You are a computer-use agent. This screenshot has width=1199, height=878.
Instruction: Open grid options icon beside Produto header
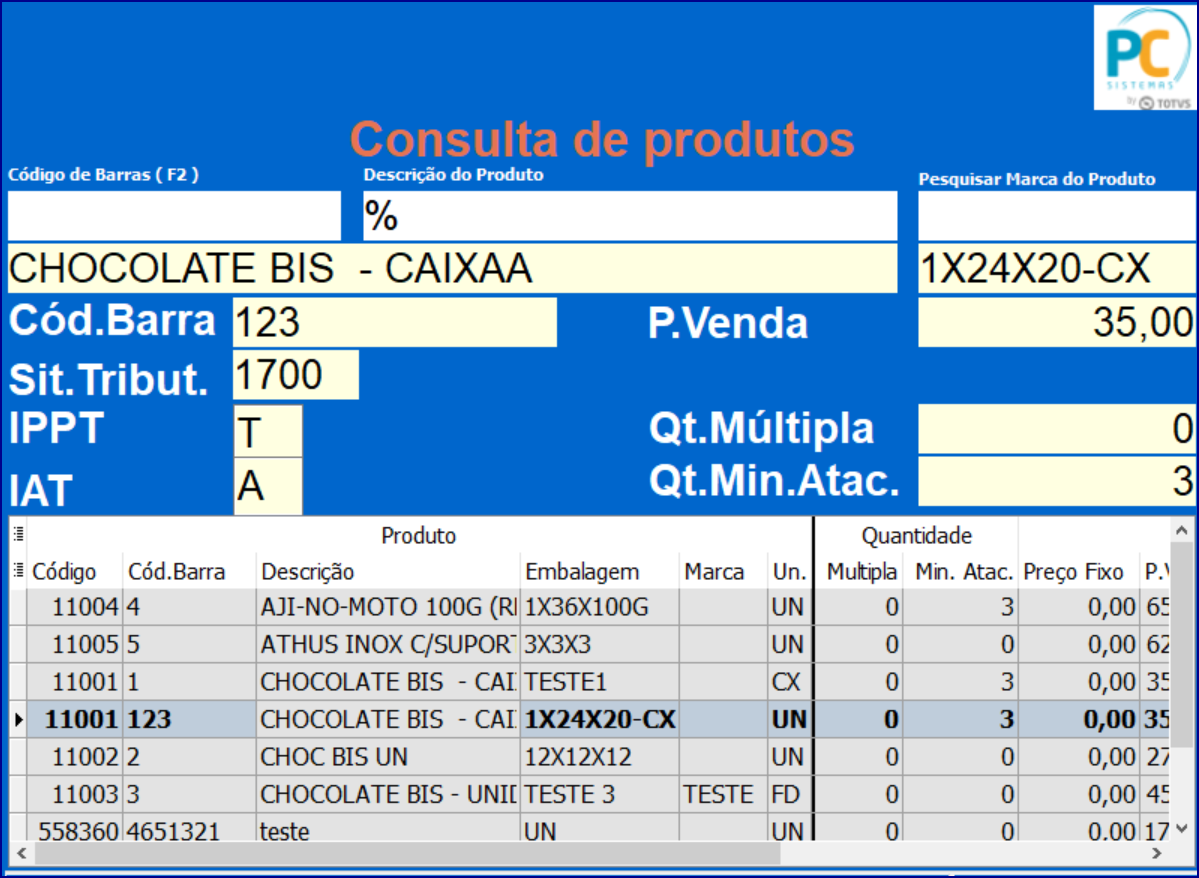click(x=19, y=534)
